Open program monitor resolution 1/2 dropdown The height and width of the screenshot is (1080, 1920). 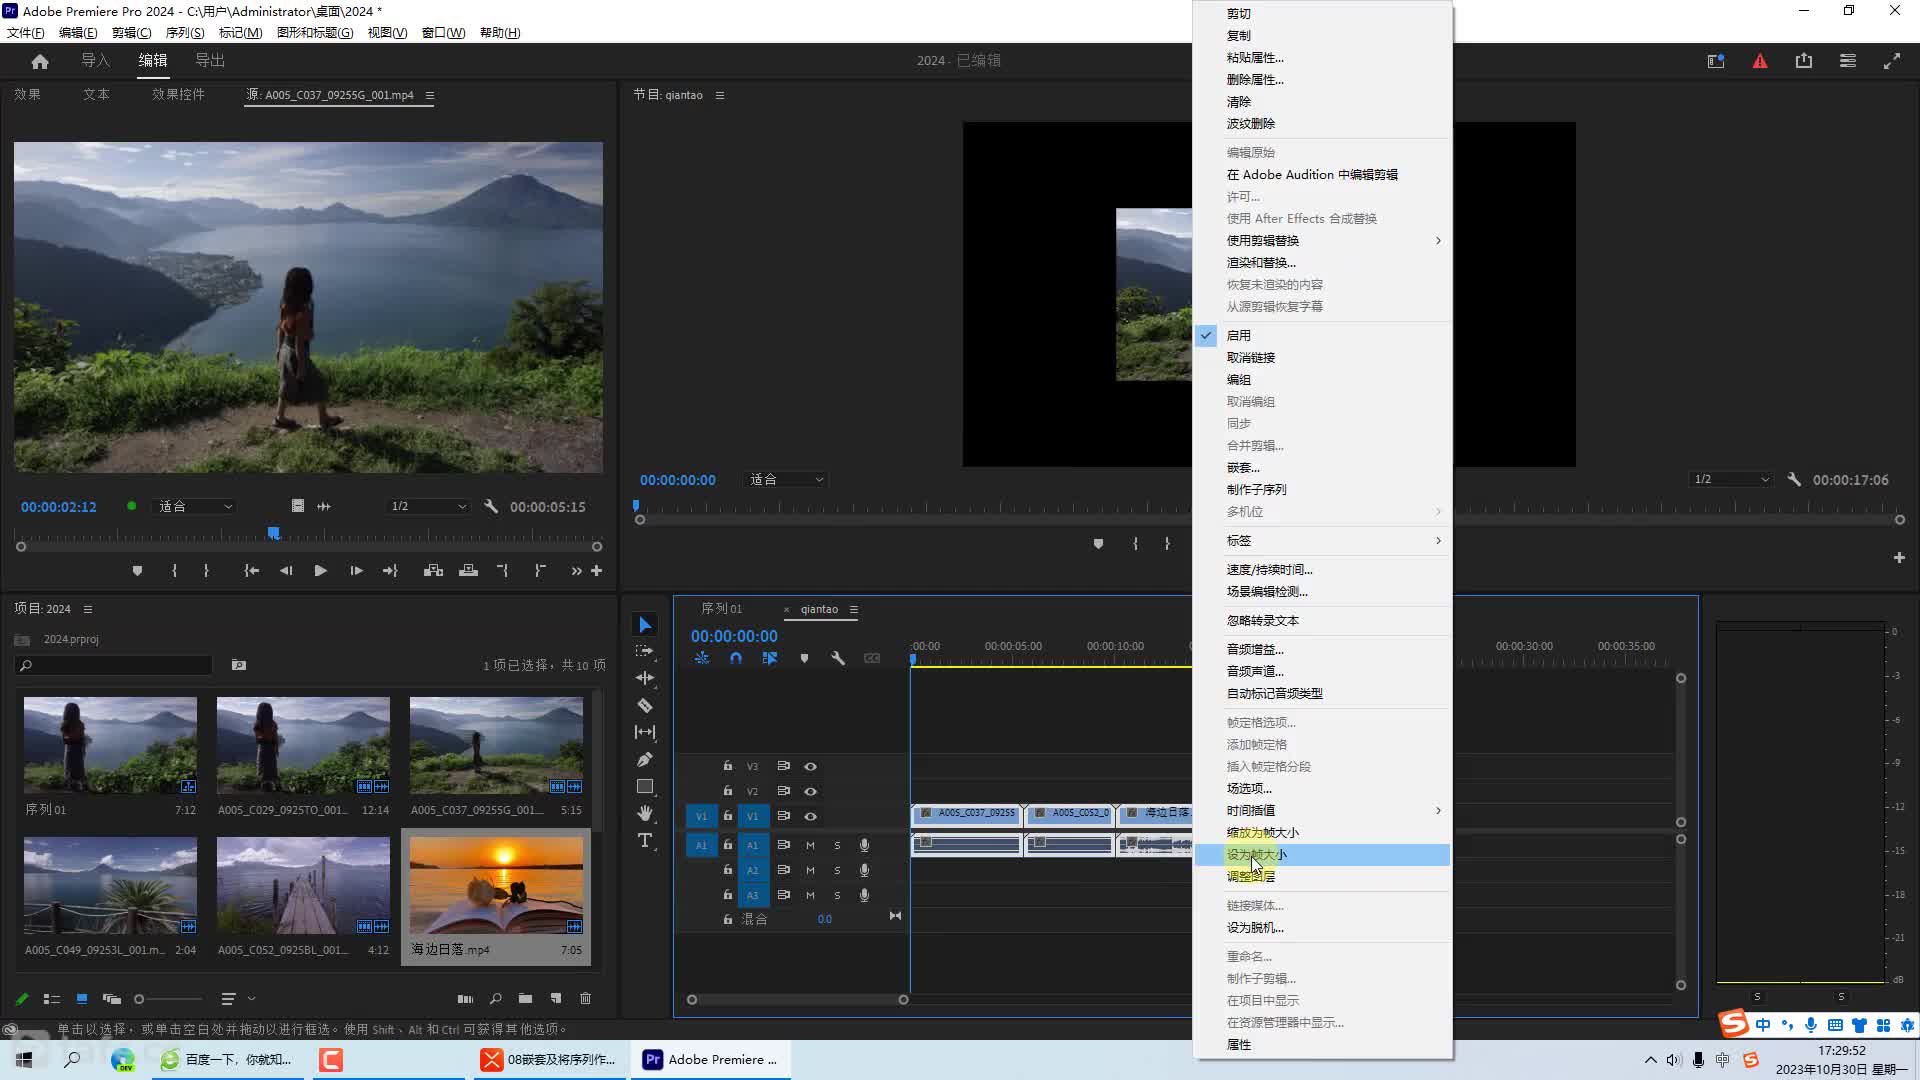coord(1731,480)
